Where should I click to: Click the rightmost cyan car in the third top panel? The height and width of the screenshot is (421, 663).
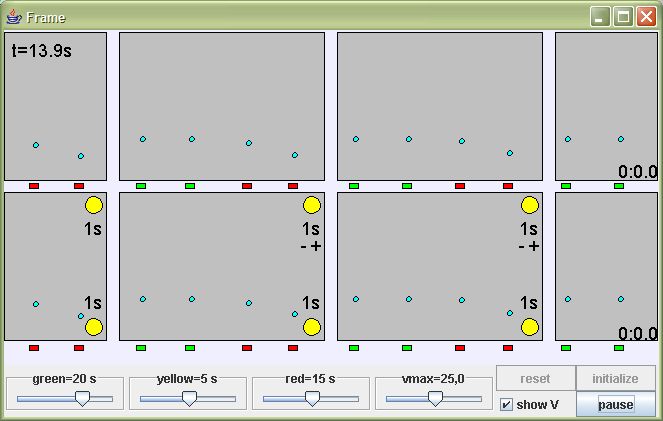[510, 153]
